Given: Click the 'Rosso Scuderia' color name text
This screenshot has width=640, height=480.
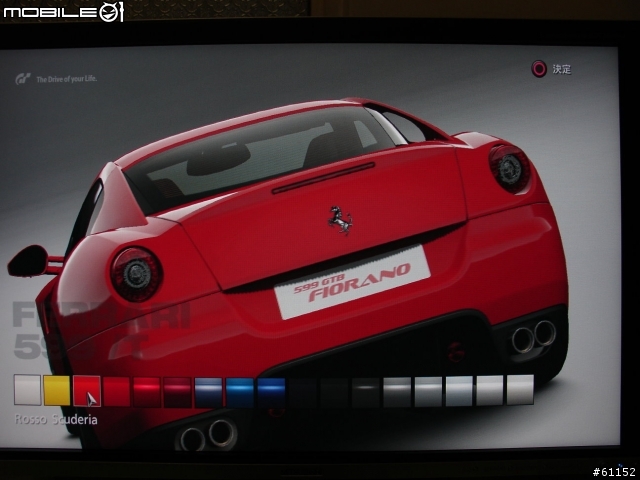Looking at the screenshot, I should click(x=56, y=419).
